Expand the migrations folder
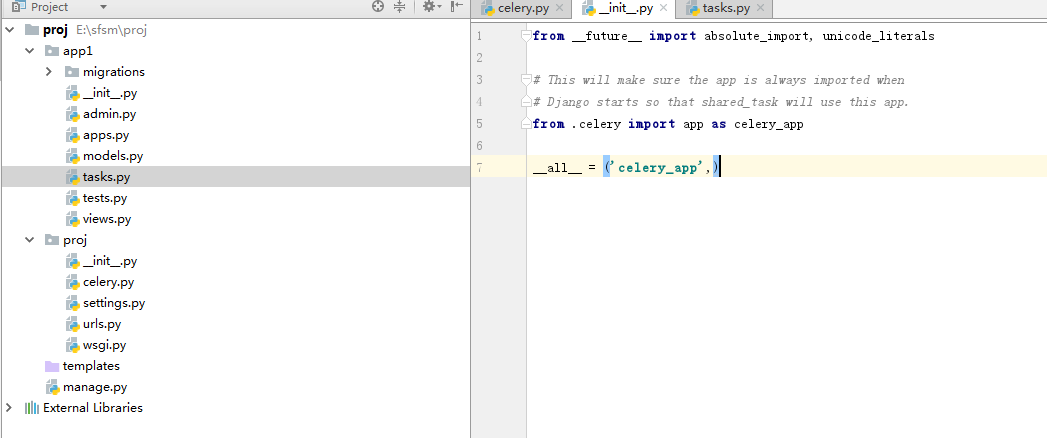1047x438 pixels. click(49, 71)
